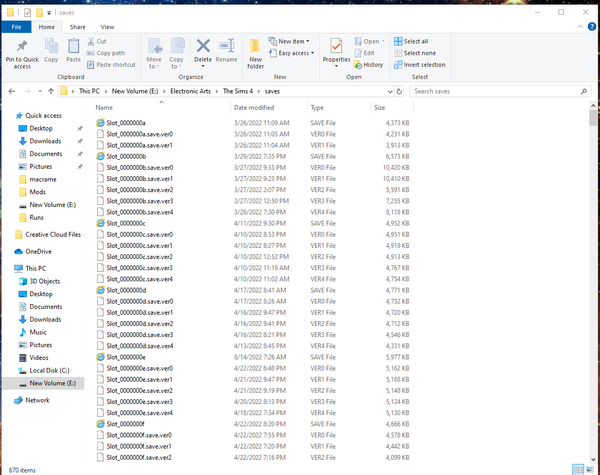
Task: Create a New folder from ribbon
Action: click(255, 54)
